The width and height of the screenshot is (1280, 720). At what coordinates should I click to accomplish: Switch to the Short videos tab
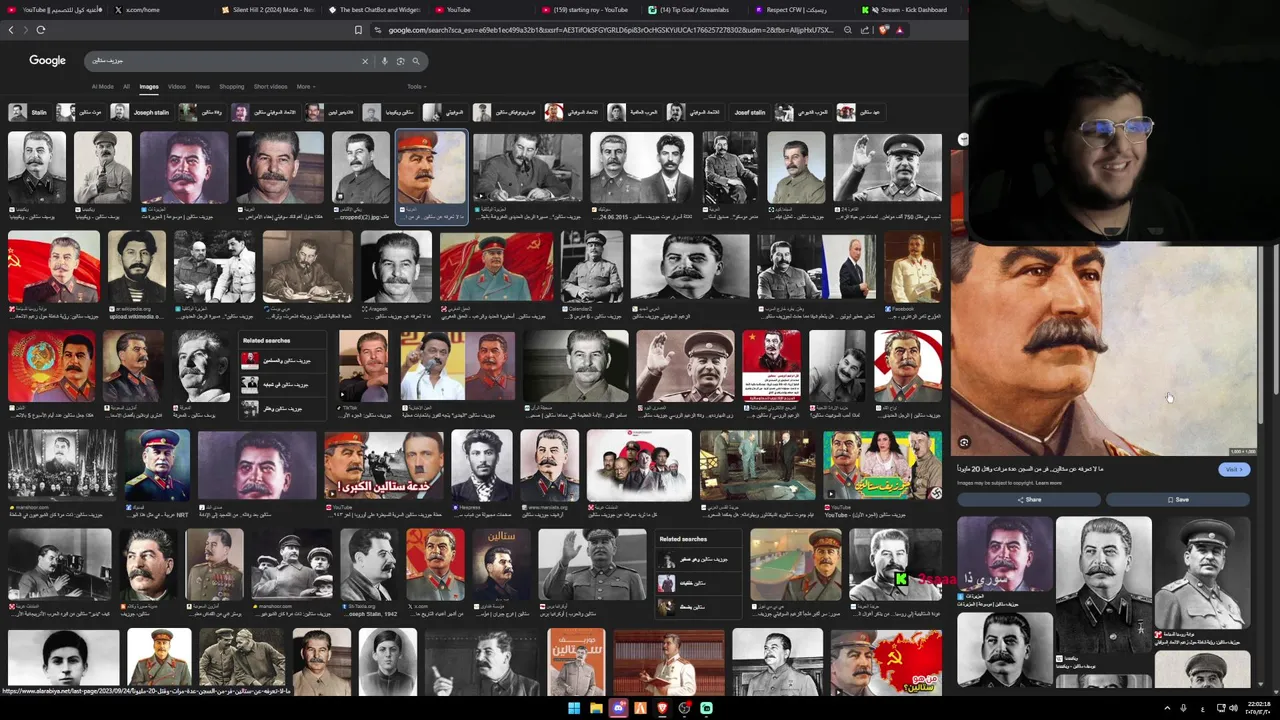point(270,87)
